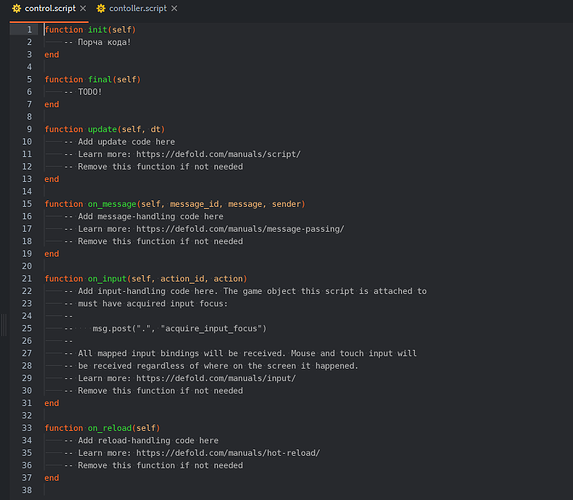
Task: Click line number 21 in the gutter
Action: [x=27, y=279]
